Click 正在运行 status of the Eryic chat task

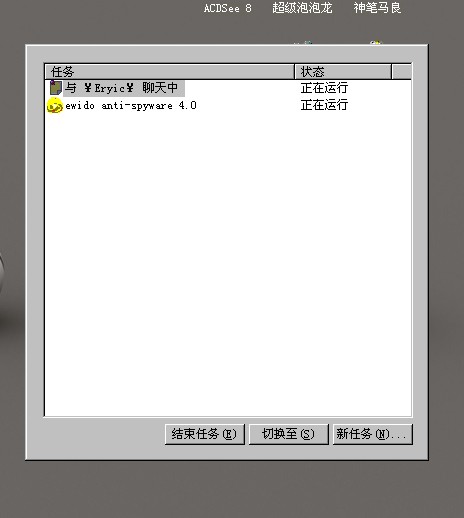tap(324, 88)
